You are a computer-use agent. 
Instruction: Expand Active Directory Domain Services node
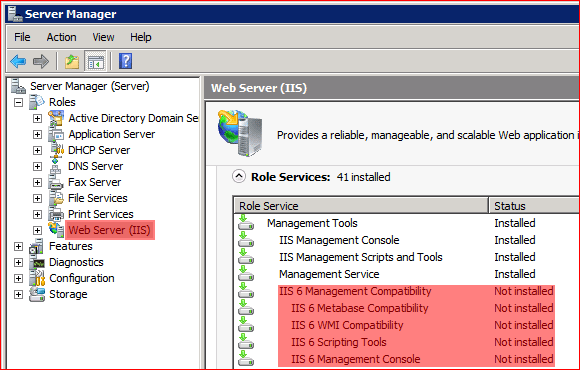pyautogui.click(x=37, y=118)
